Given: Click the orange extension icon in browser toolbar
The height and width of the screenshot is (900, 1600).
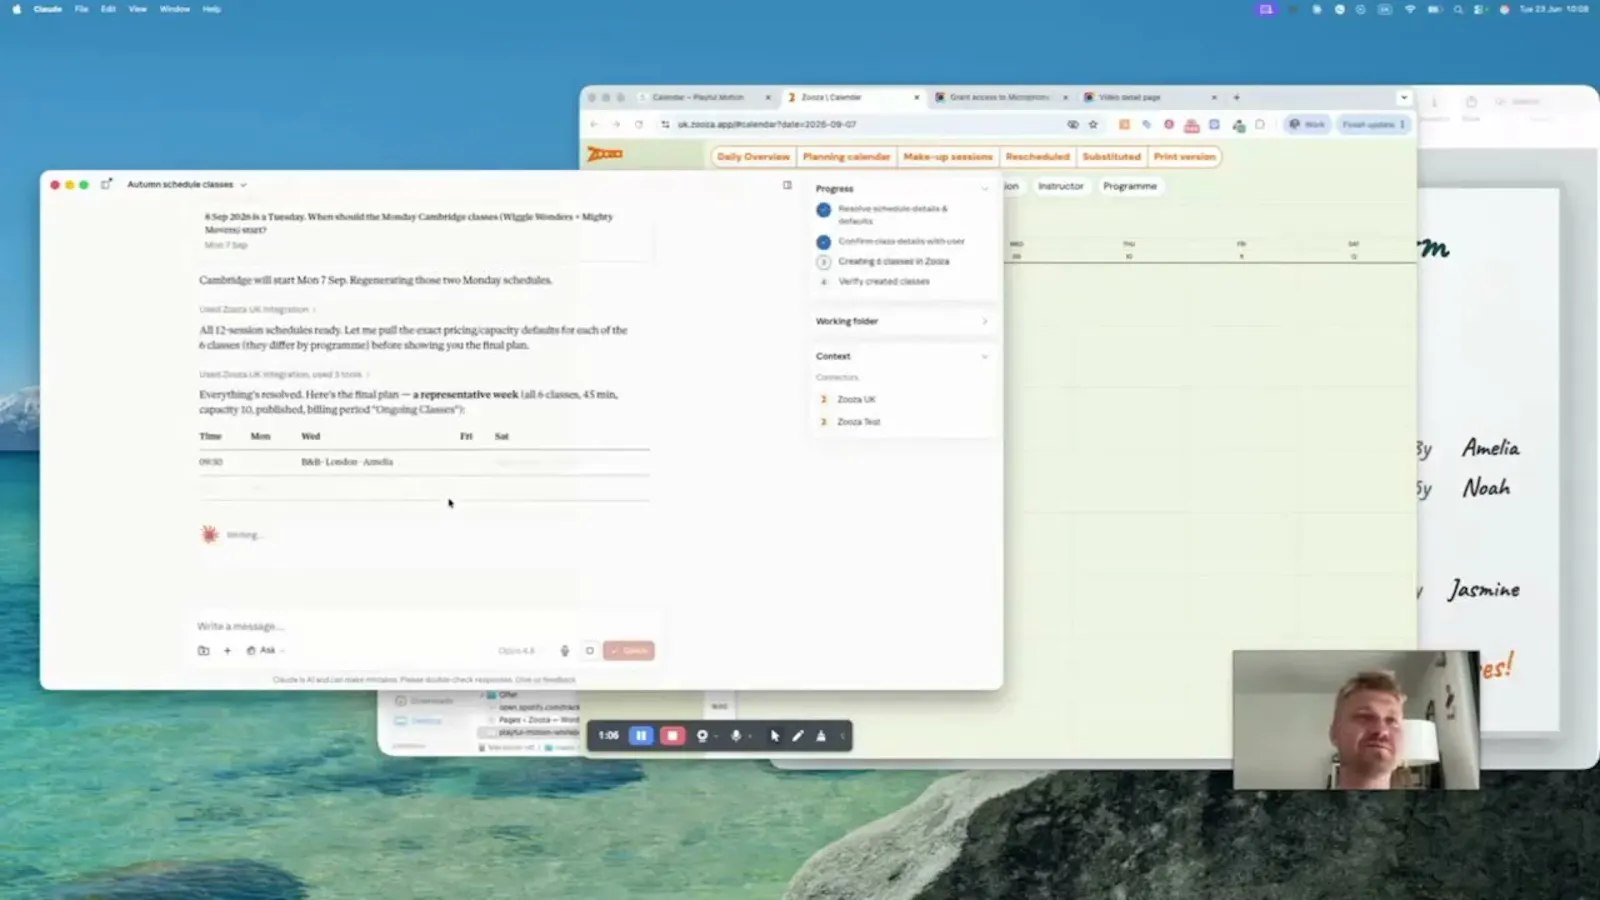Looking at the screenshot, I should coord(1124,124).
